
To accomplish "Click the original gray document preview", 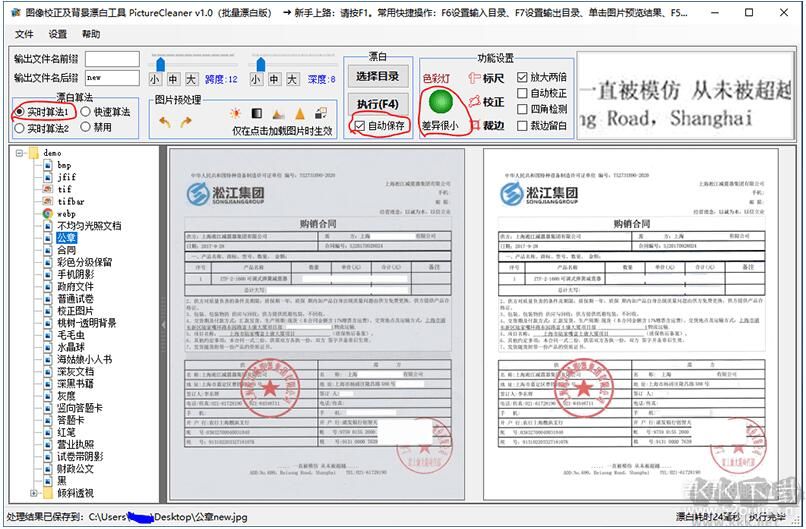I will click(317, 324).
